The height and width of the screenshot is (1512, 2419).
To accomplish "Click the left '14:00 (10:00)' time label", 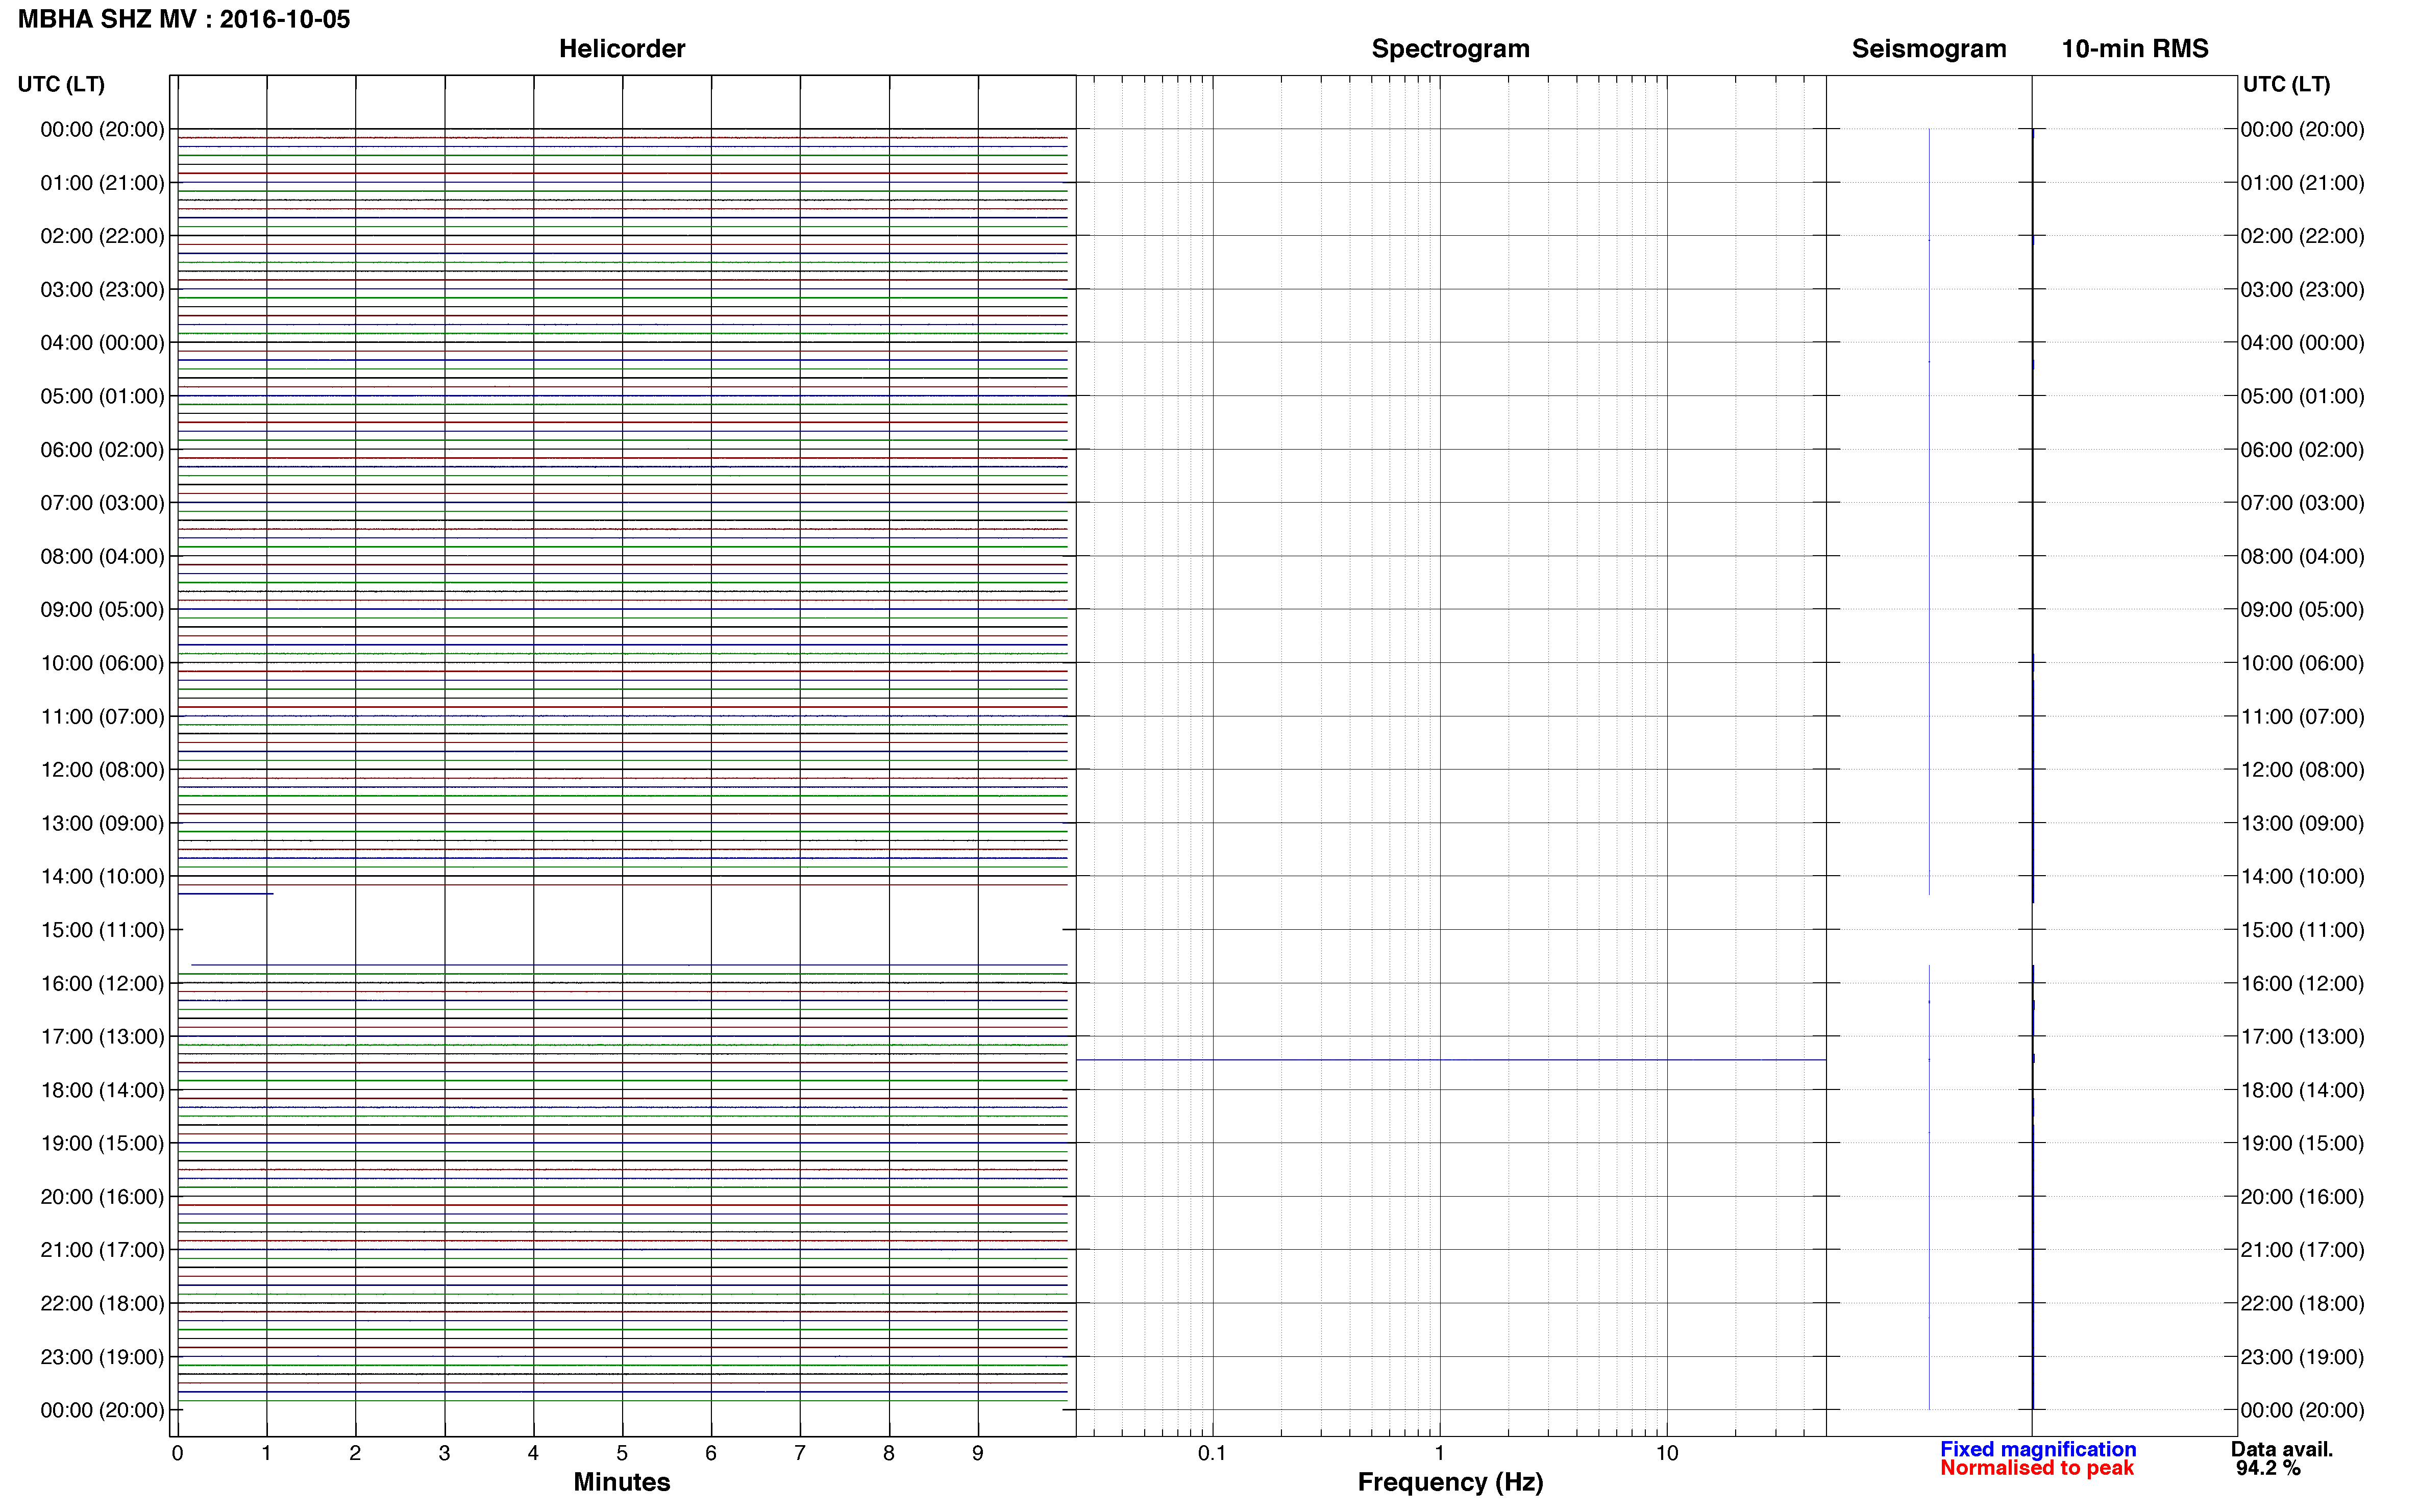I will point(102,877).
